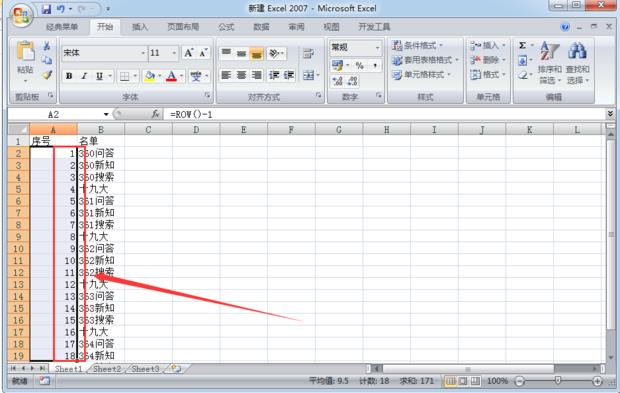
Task: Toggle italic formatting
Action: pyautogui.click(x=84, y=76)
